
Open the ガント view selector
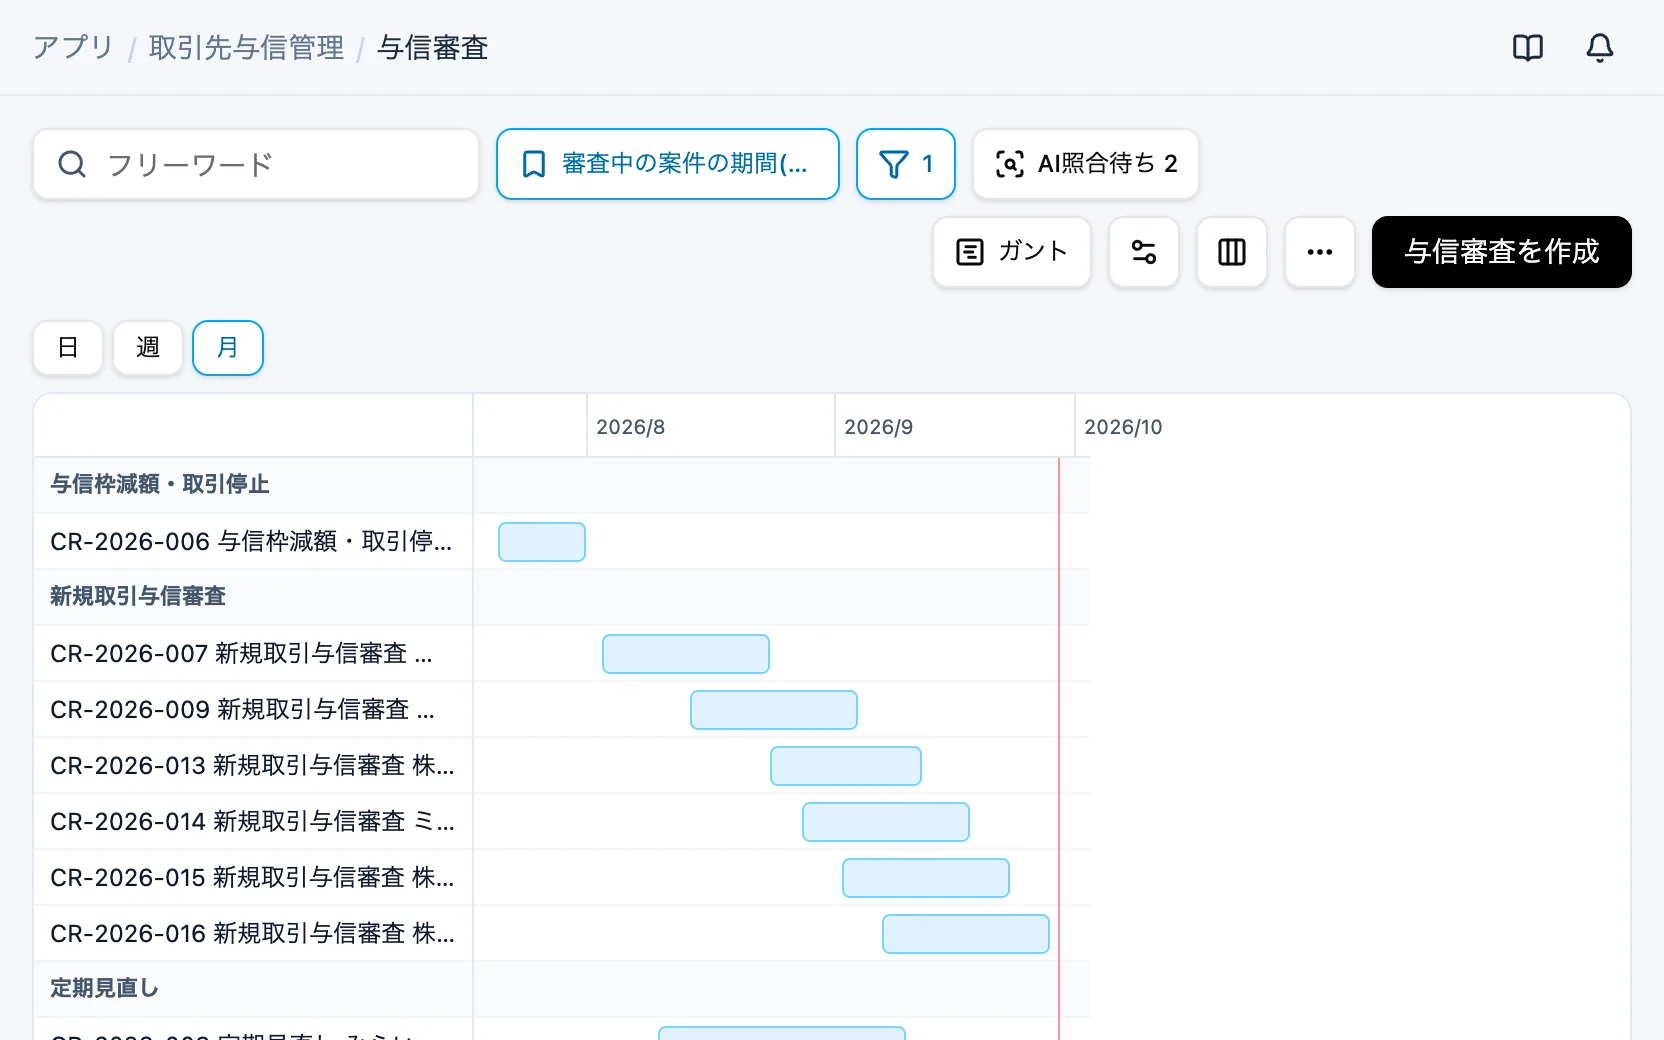pyautogui.click(x=1012, y=252)
